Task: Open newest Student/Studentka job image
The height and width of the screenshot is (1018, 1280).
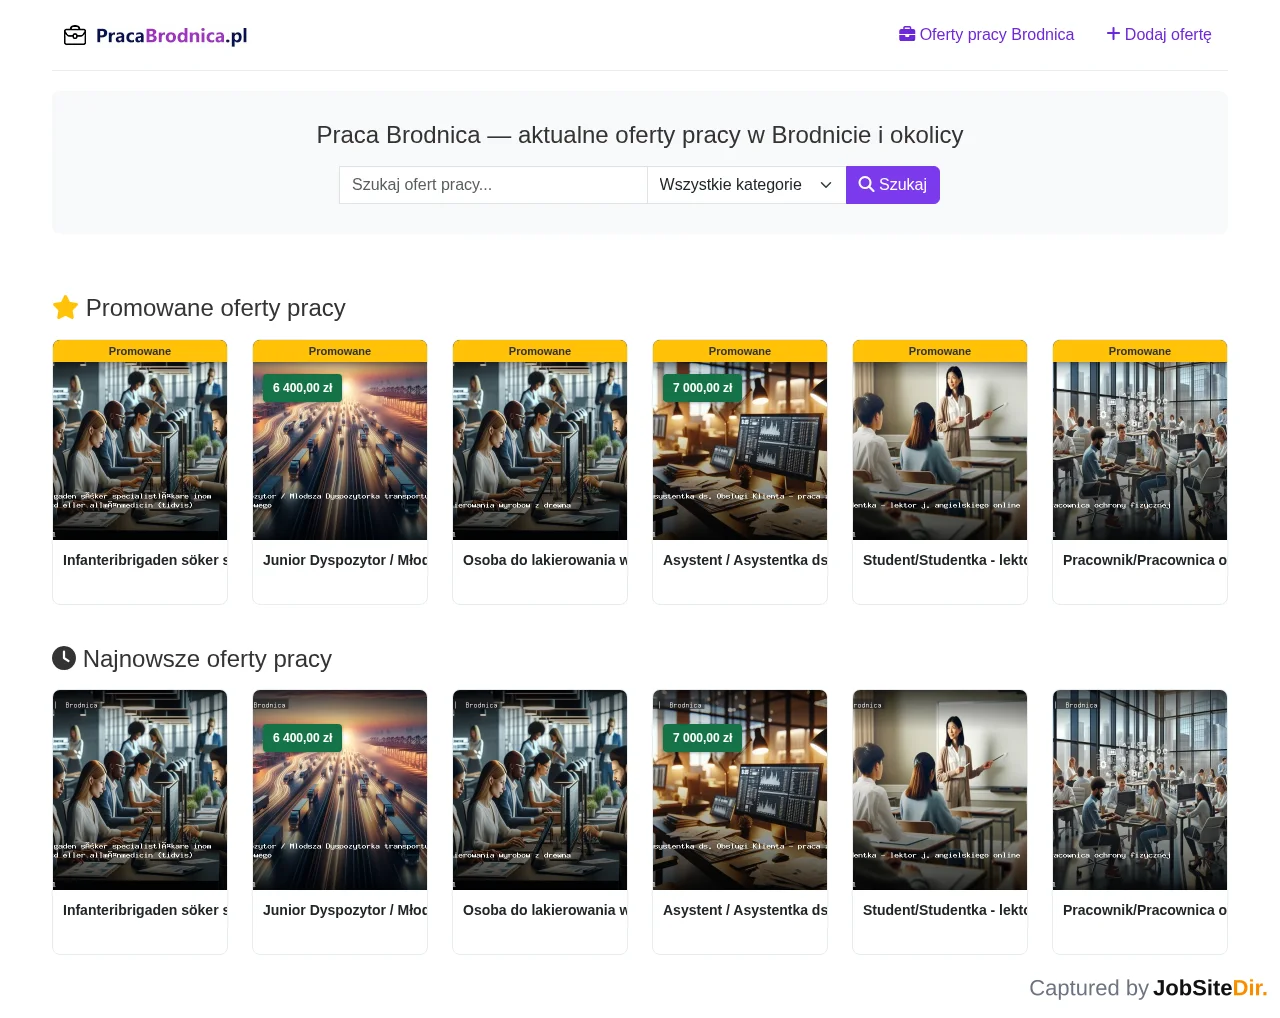Action: 940,790
